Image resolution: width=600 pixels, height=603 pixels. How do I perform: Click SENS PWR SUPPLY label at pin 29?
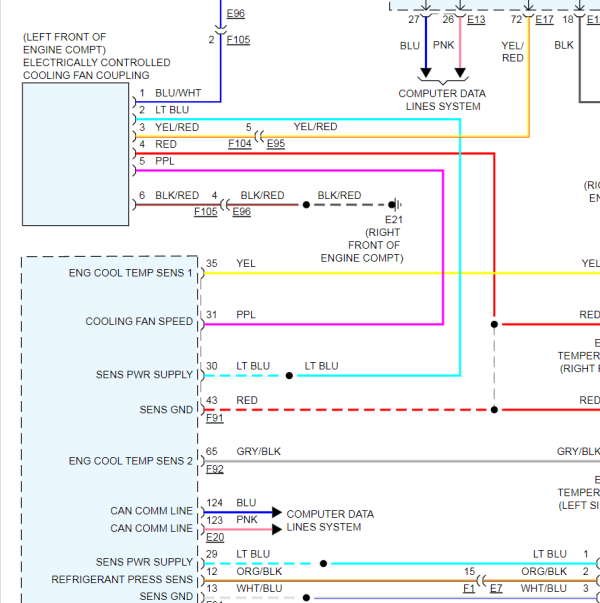point(144,562)
